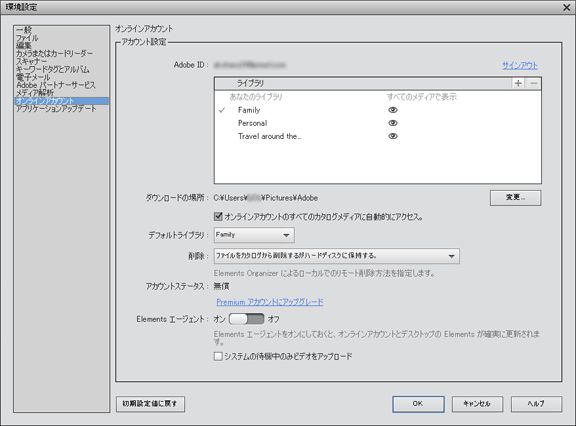Click the ライブラリ column header
This screenshot has height=426, width=576.
(x=250, y=83)
